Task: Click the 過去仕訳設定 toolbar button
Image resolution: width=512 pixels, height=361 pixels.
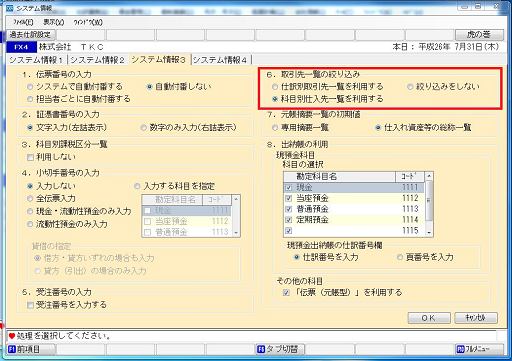Action: coord(31,34)
